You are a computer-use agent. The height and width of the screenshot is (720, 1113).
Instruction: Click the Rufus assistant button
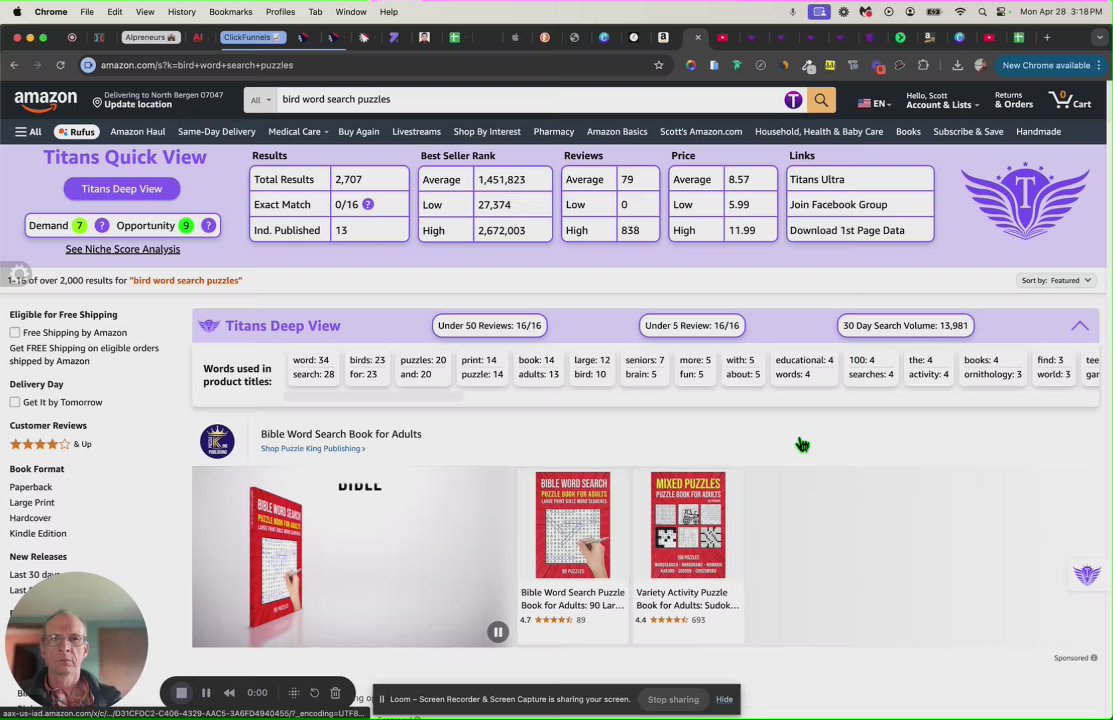(76, 132)
